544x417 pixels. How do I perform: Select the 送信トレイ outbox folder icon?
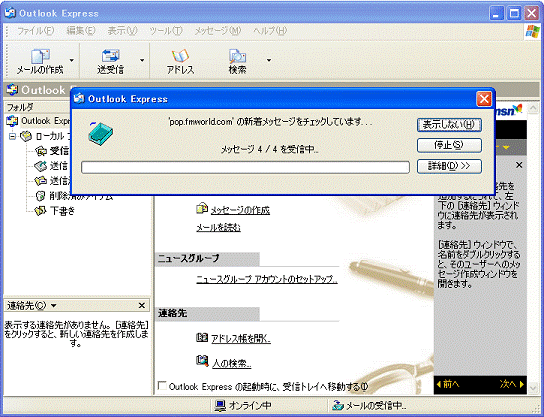click(41, 166)
